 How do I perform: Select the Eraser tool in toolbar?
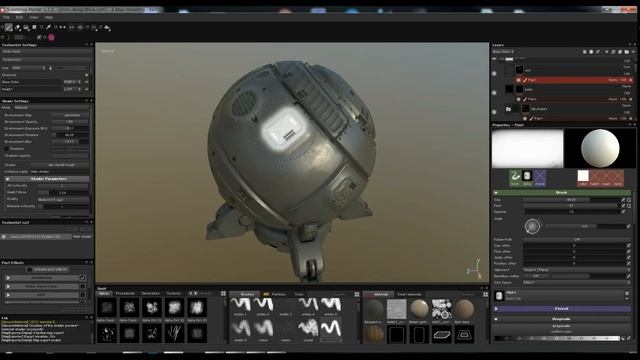click(18, 28)
